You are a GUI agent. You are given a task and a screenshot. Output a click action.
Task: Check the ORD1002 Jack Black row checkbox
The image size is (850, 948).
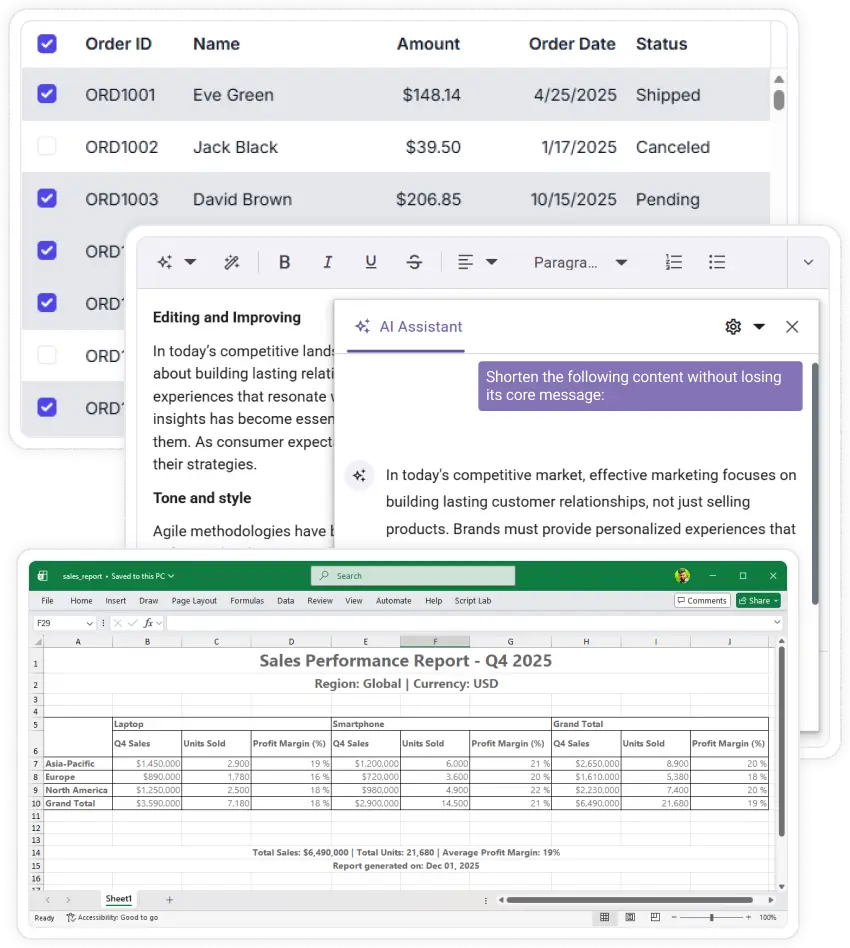tap(47, 146)
